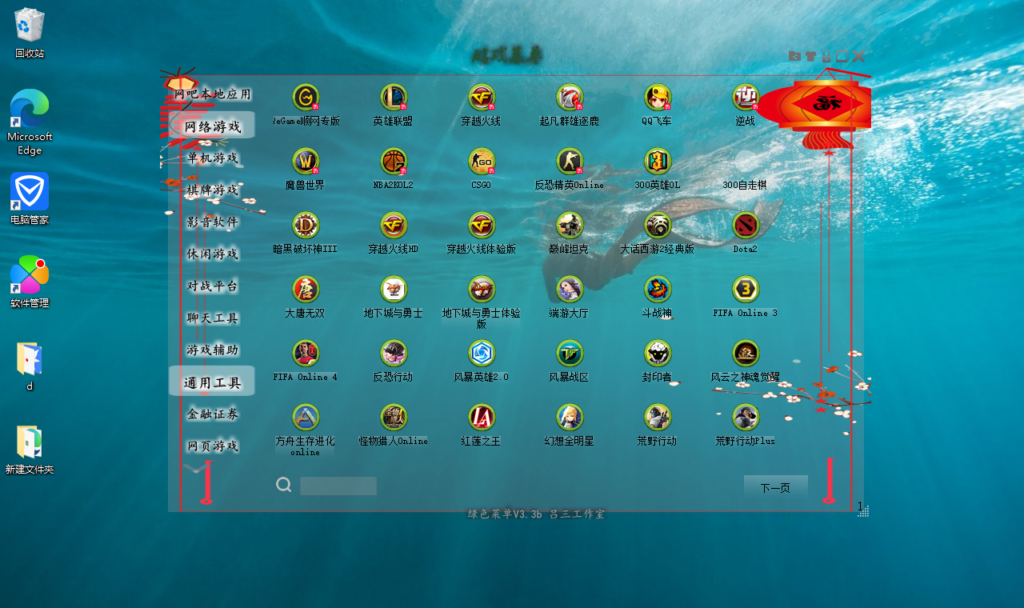Select the 逆战 game icon
Screen dimensions: 1024x608
(x=745, y=98)
